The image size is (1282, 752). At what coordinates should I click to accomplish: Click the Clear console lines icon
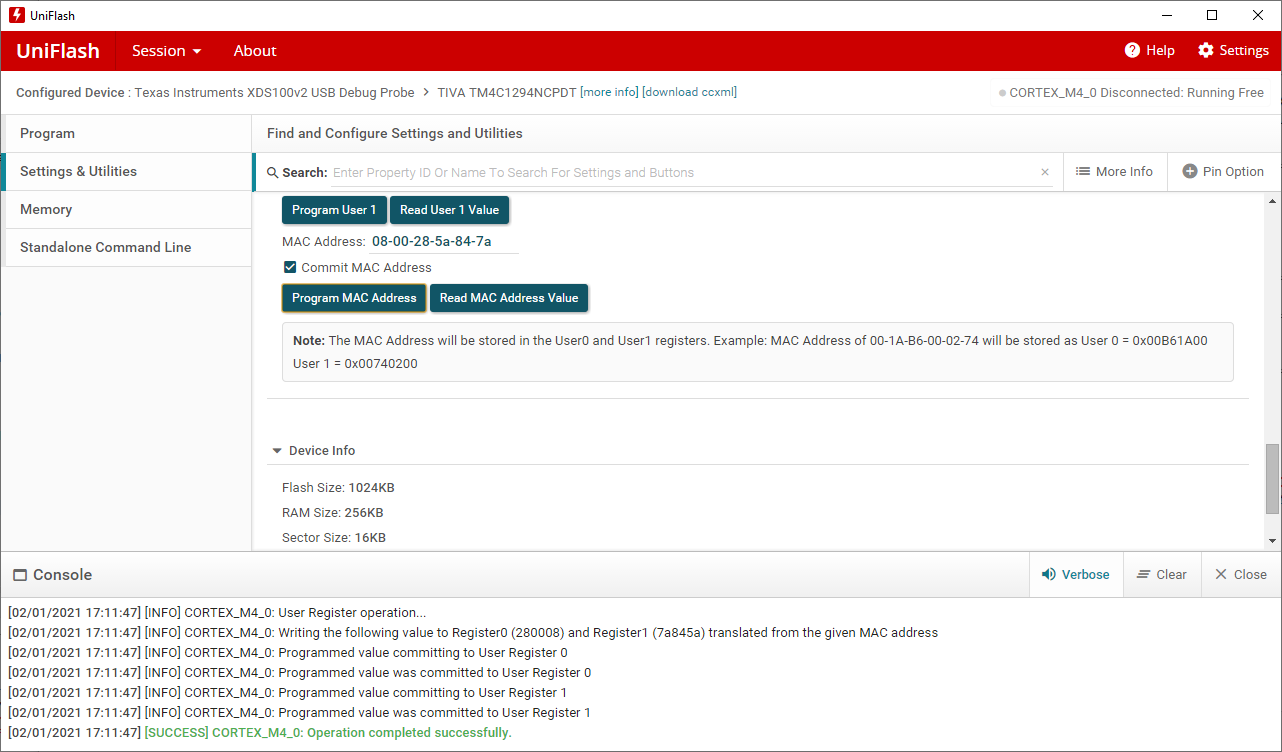pyautogui.click(x=1144, y=575)
